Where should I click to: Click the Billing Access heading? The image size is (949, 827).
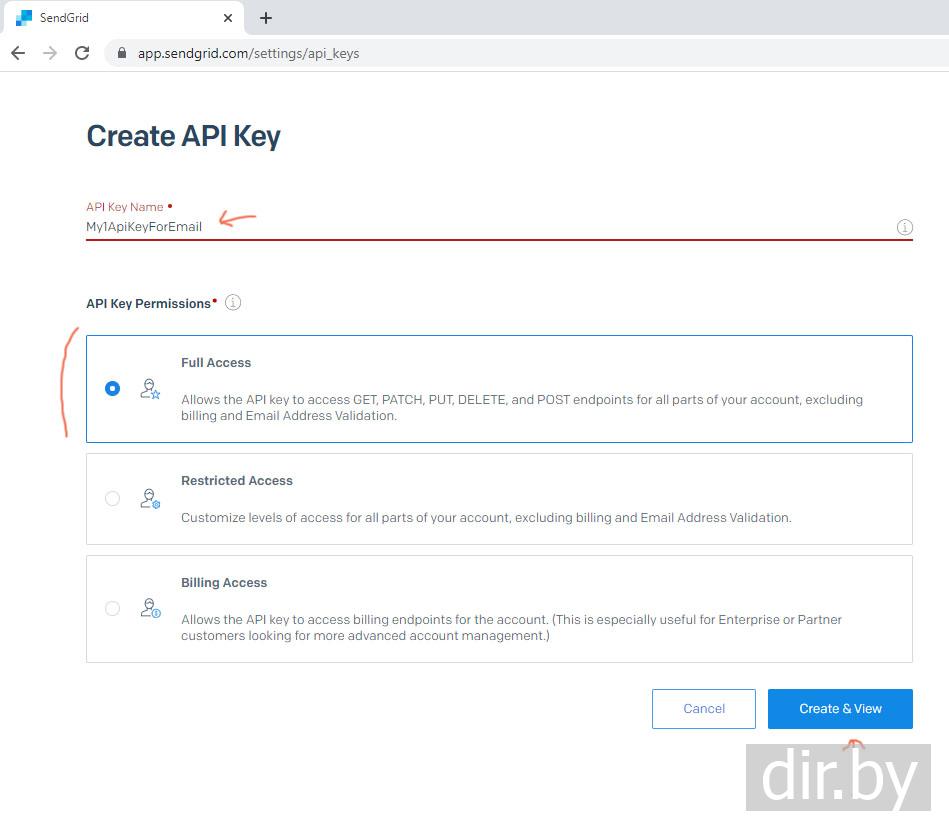224,582
